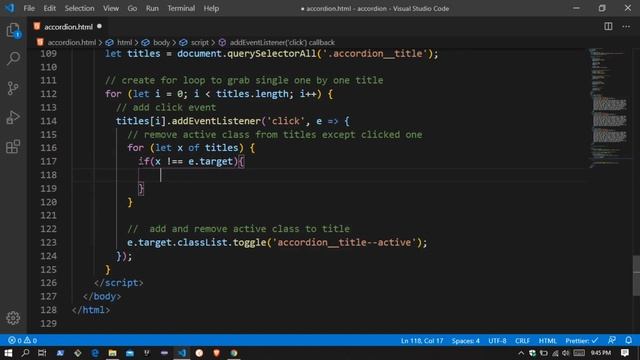
Task: Open the editor More Actions ellipsis menu
Action: (x=626, y=27)
